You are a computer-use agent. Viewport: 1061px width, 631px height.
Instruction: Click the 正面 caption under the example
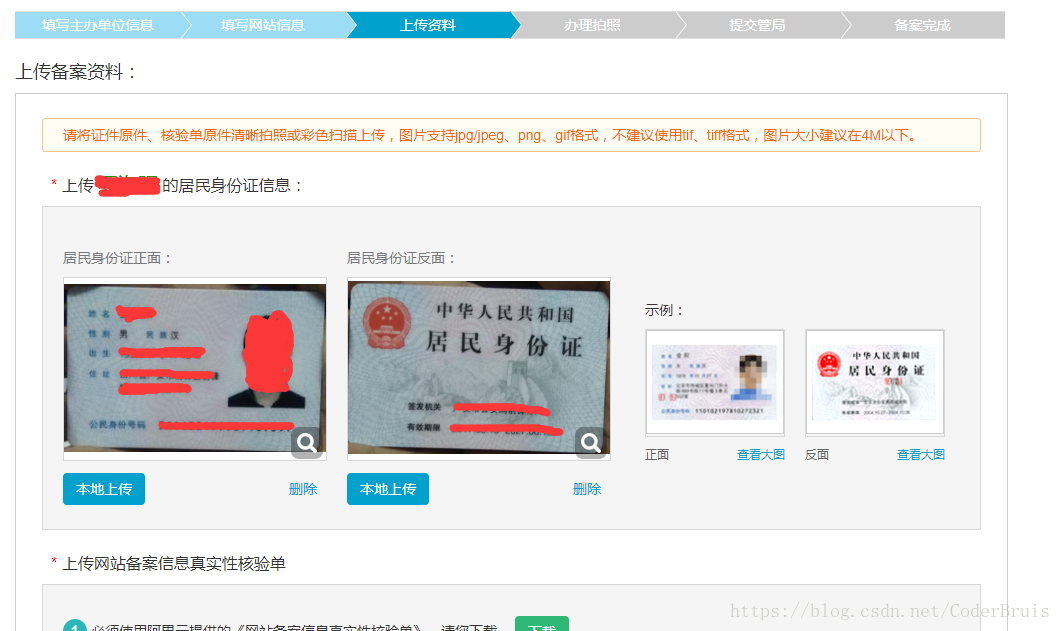[x=656, y=454]
